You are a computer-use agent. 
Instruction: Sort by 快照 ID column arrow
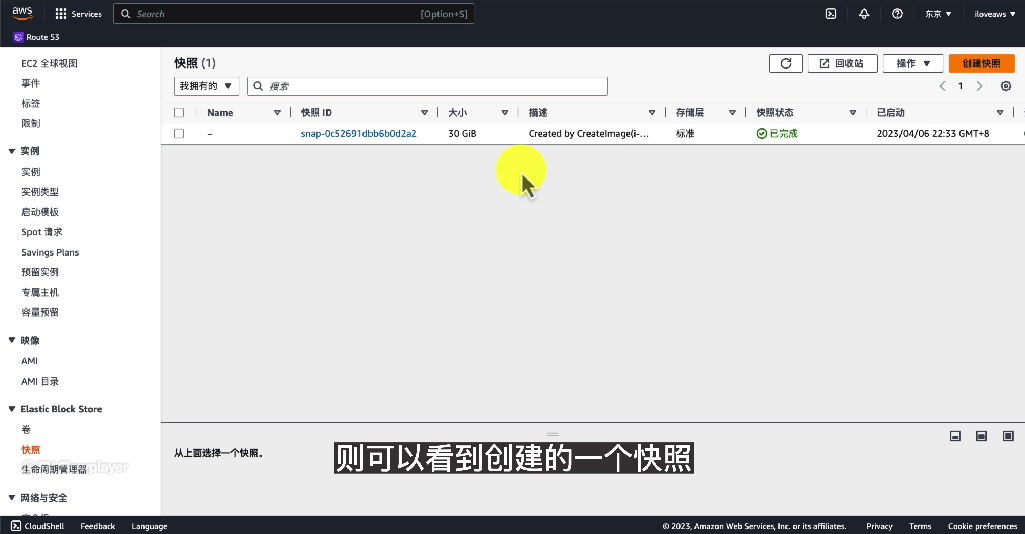(x=424, y=112)
